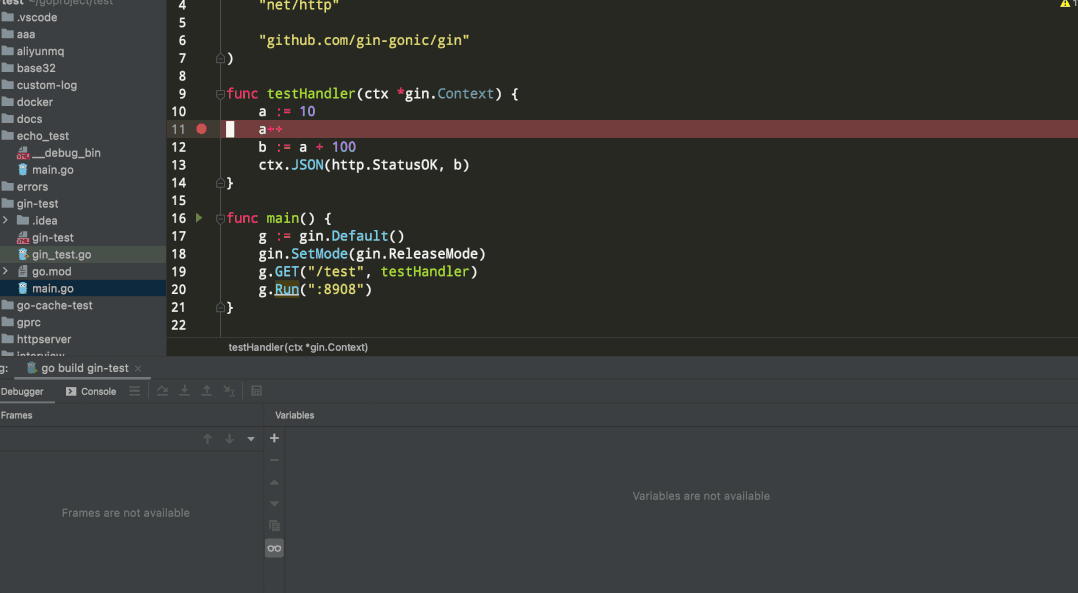The image size is (1078, 593).
Task: Click the testHandler breadcrumb below the editor
Action: click(x=298, y=347)
